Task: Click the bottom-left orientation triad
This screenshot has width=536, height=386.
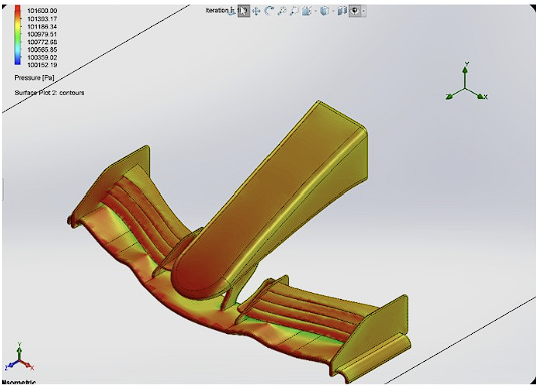Action: coord(19,357)
